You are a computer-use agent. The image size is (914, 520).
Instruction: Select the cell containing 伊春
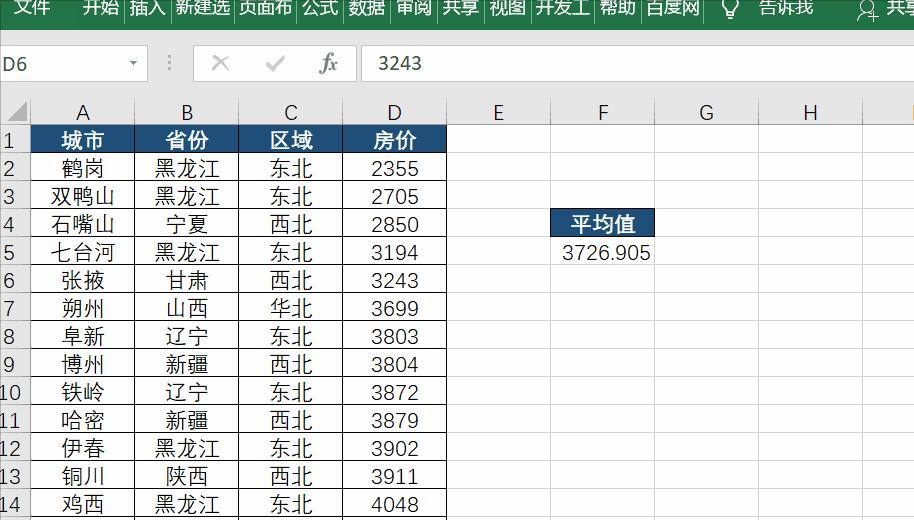tap(83, 448)
